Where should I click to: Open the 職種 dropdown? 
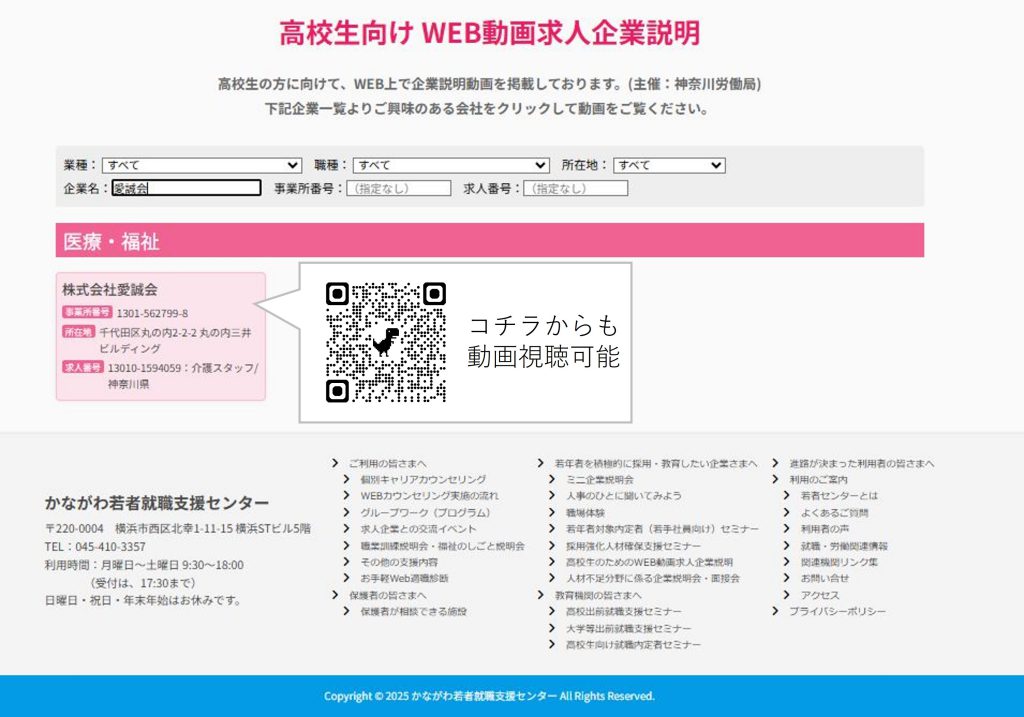pyautogui.click(x=450, y=165)
